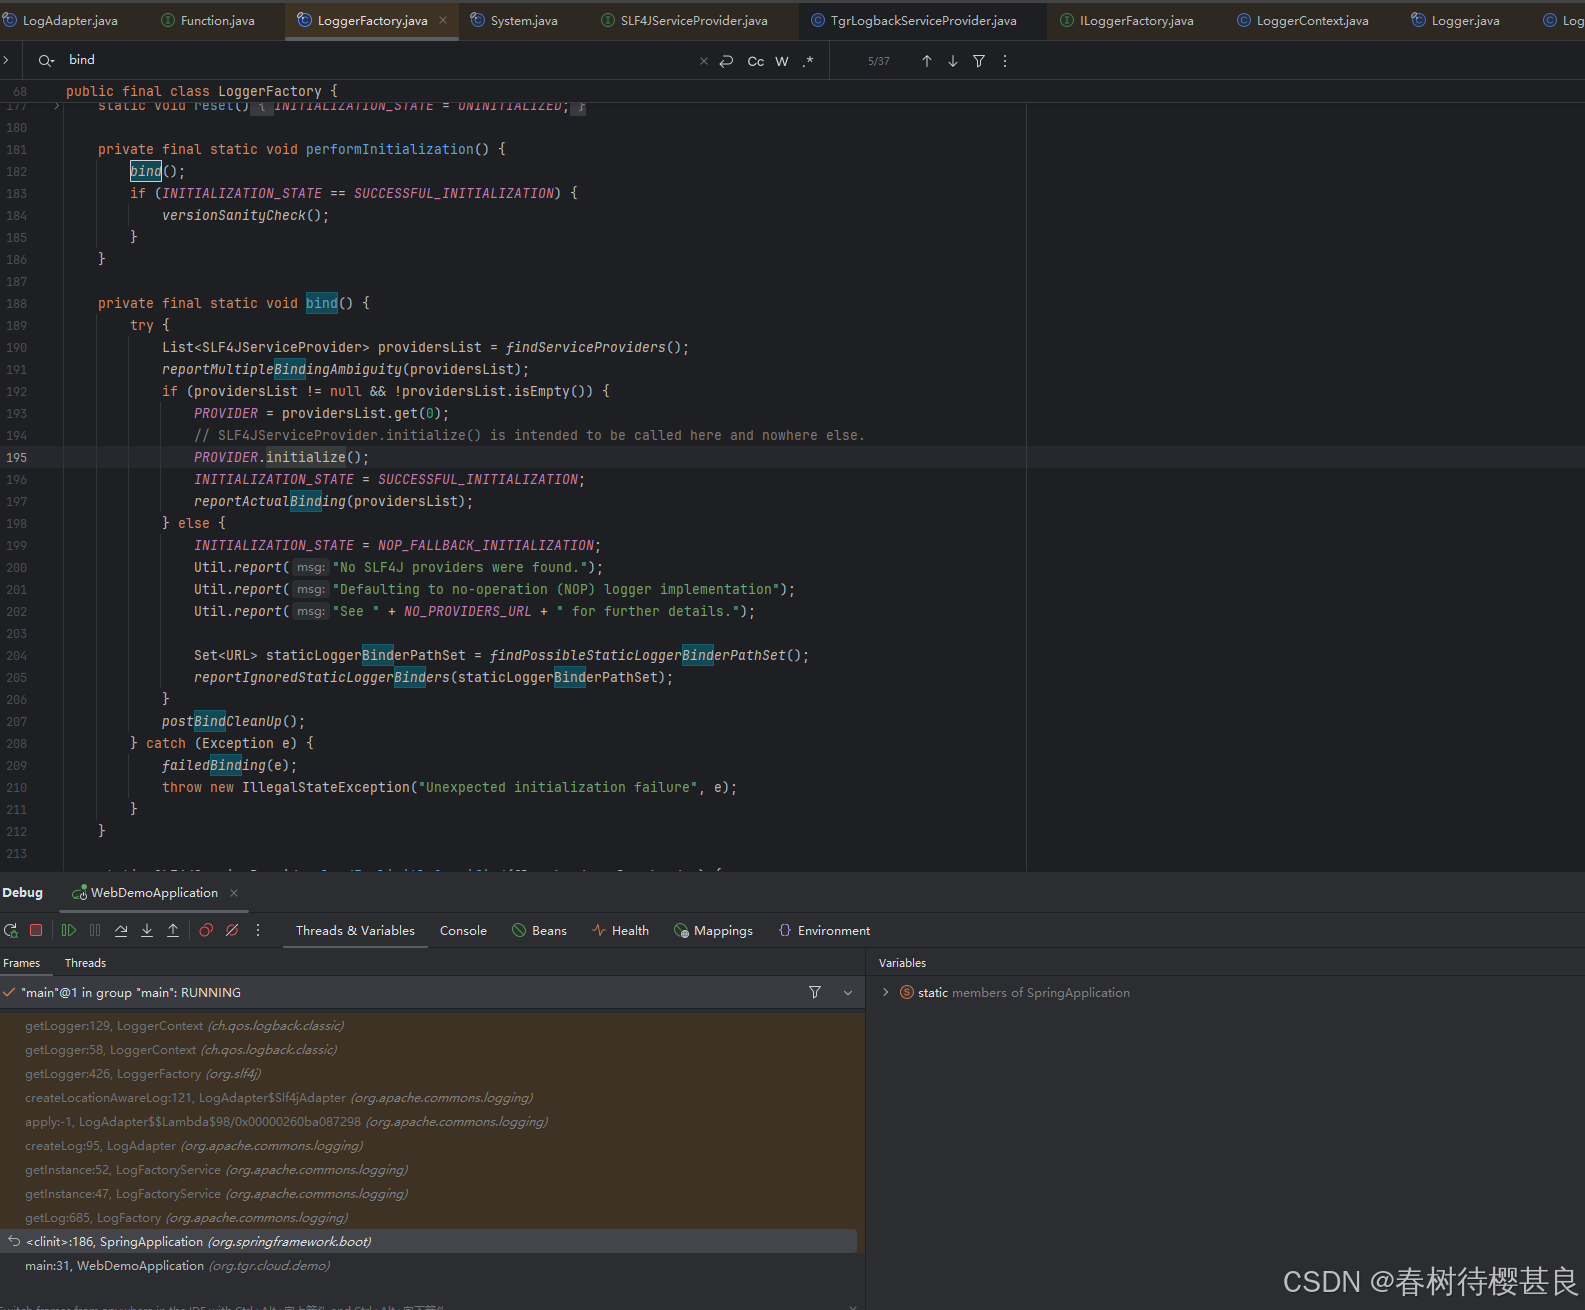
Task: Close the WebDemoApplication debug tab
Action: coord(234,893)
